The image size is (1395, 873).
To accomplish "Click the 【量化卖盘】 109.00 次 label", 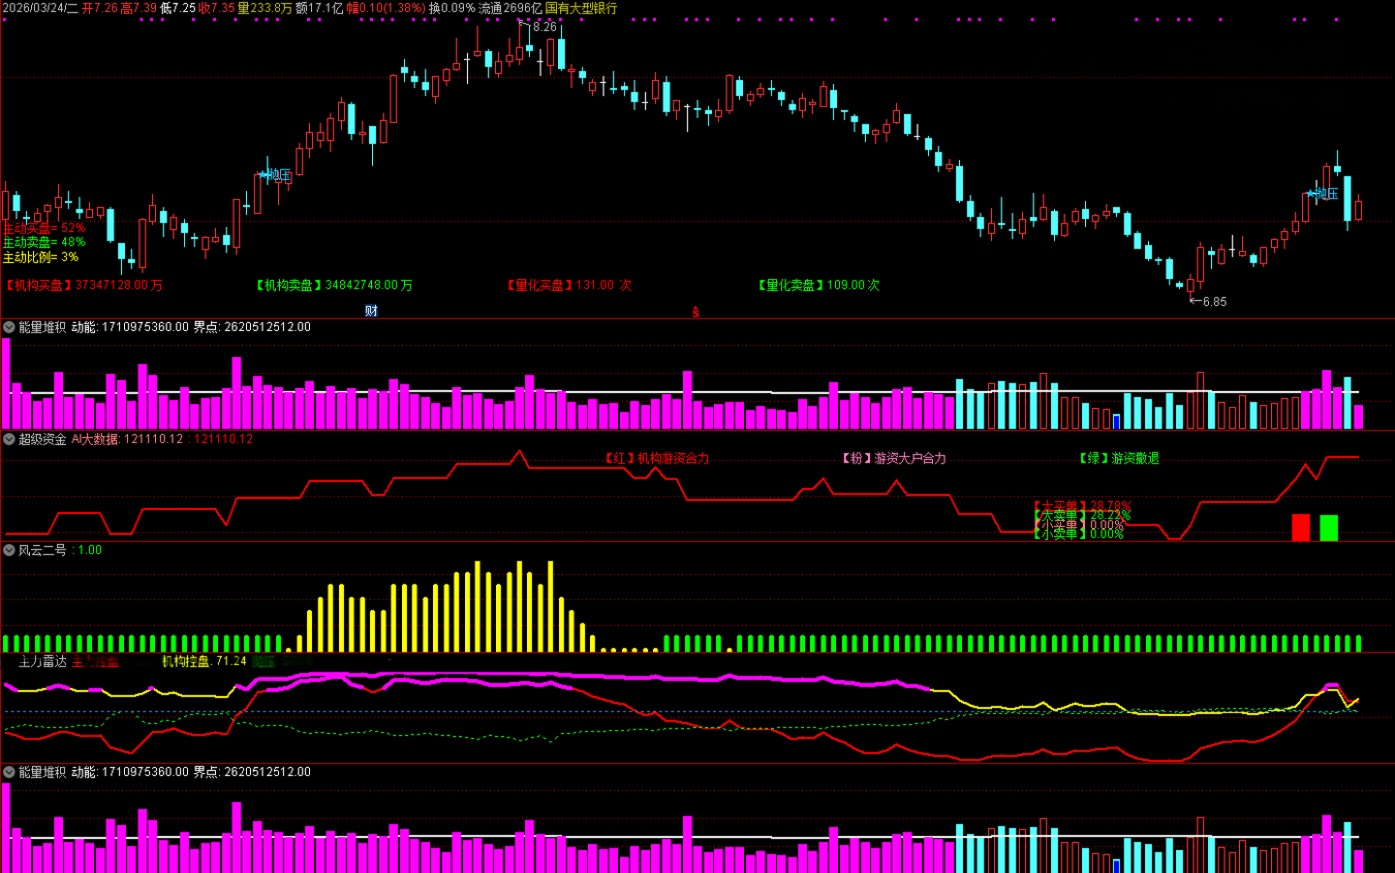I will 818,285.
